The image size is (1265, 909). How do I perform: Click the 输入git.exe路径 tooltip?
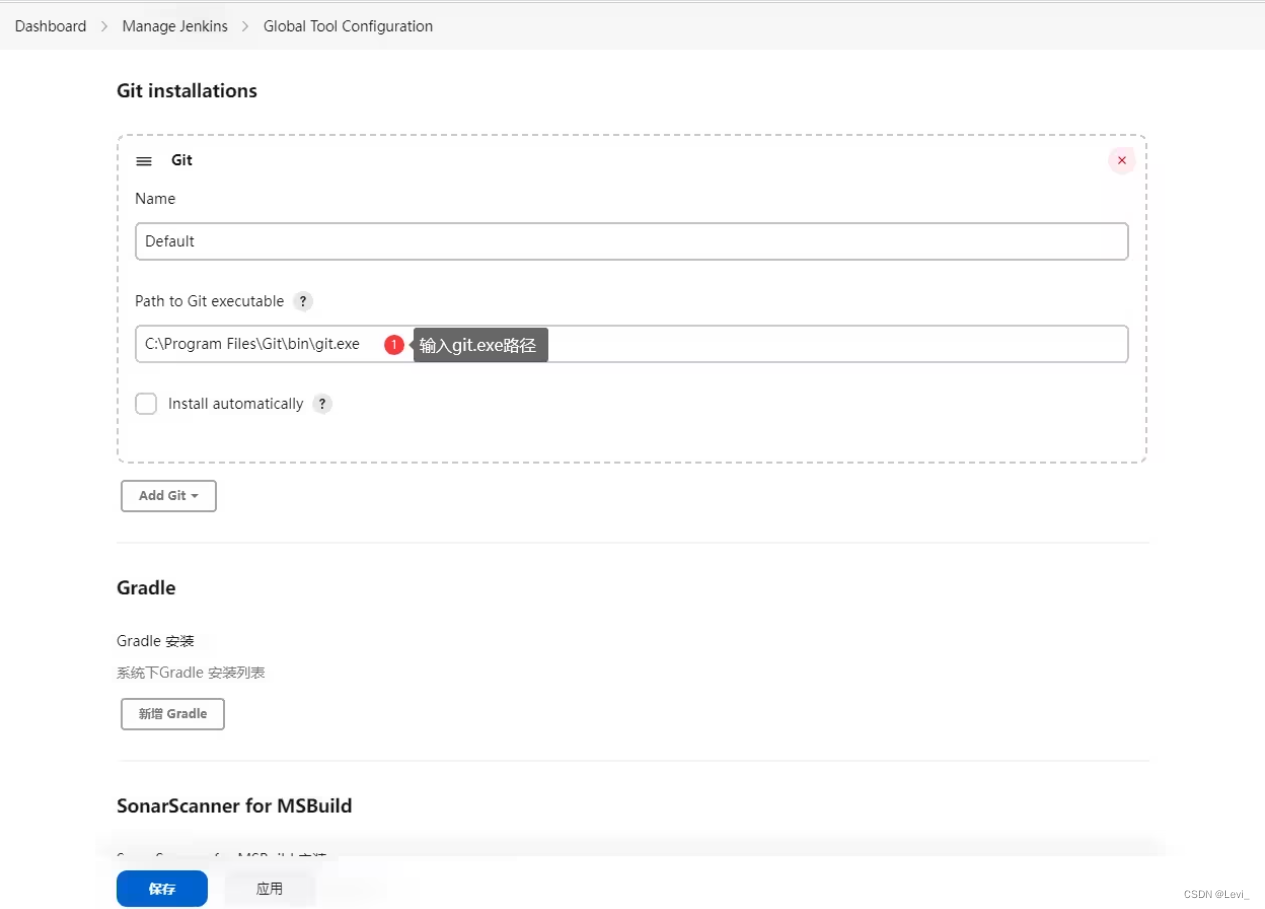480,344
